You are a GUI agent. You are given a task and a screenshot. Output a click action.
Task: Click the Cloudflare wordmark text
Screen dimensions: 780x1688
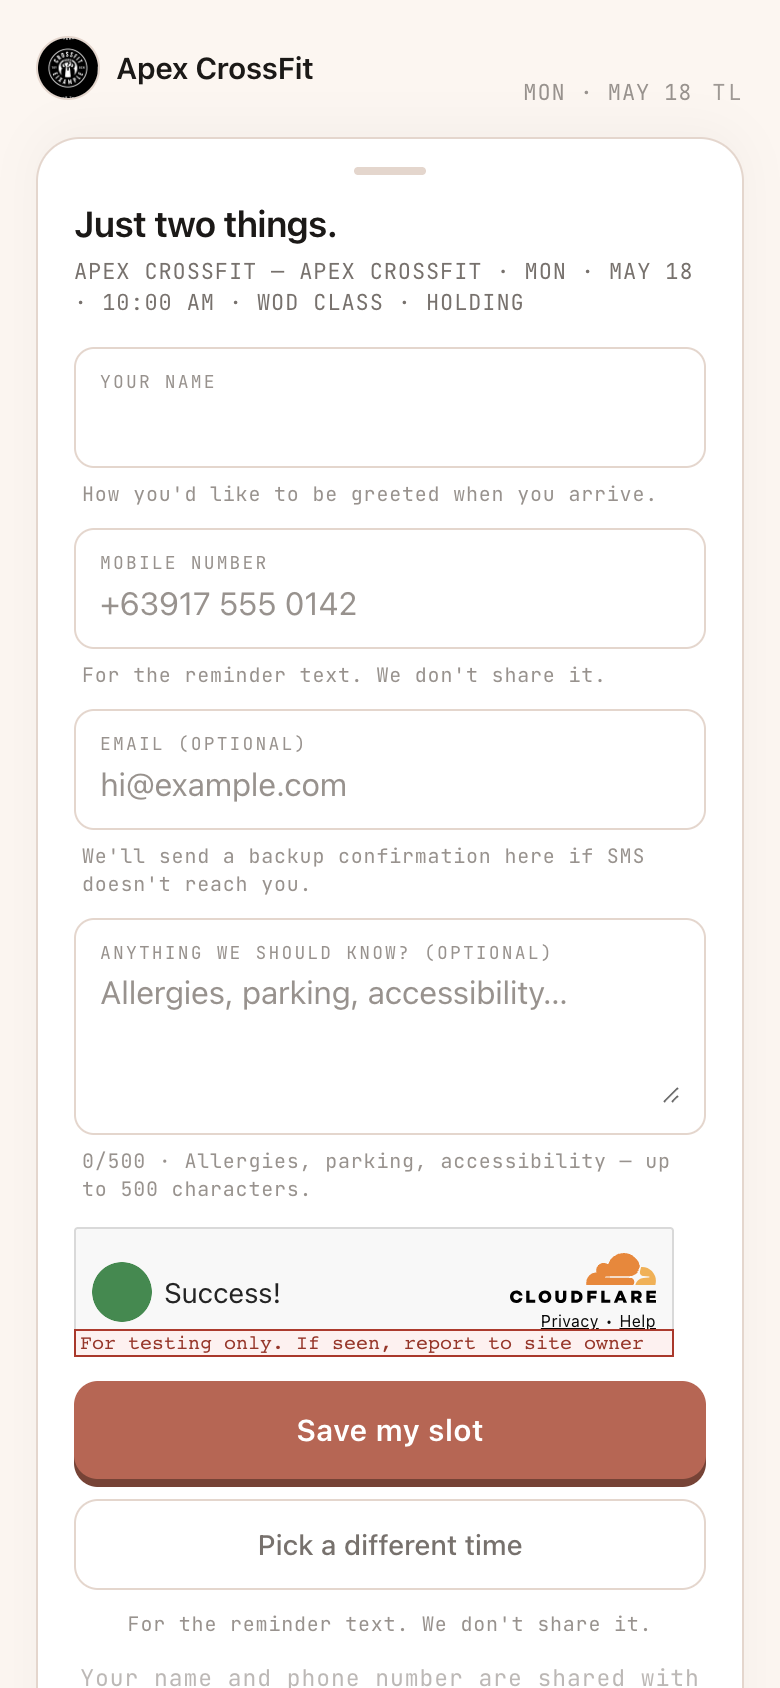coord(583,1297)
